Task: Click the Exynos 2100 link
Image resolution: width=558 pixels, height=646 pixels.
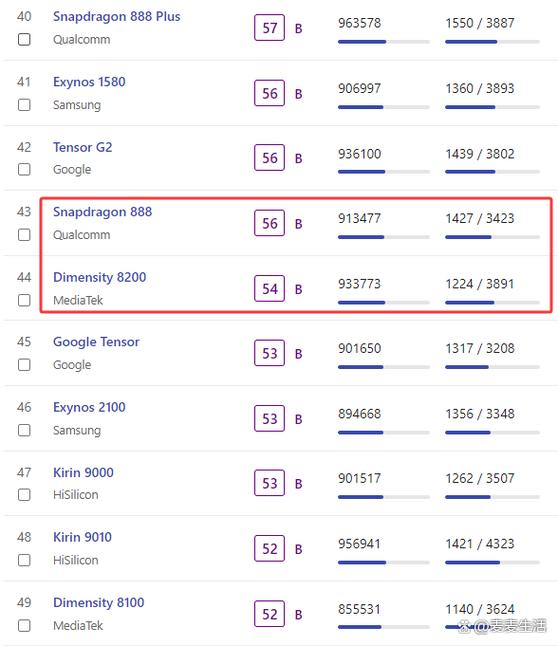Action: 89,407
